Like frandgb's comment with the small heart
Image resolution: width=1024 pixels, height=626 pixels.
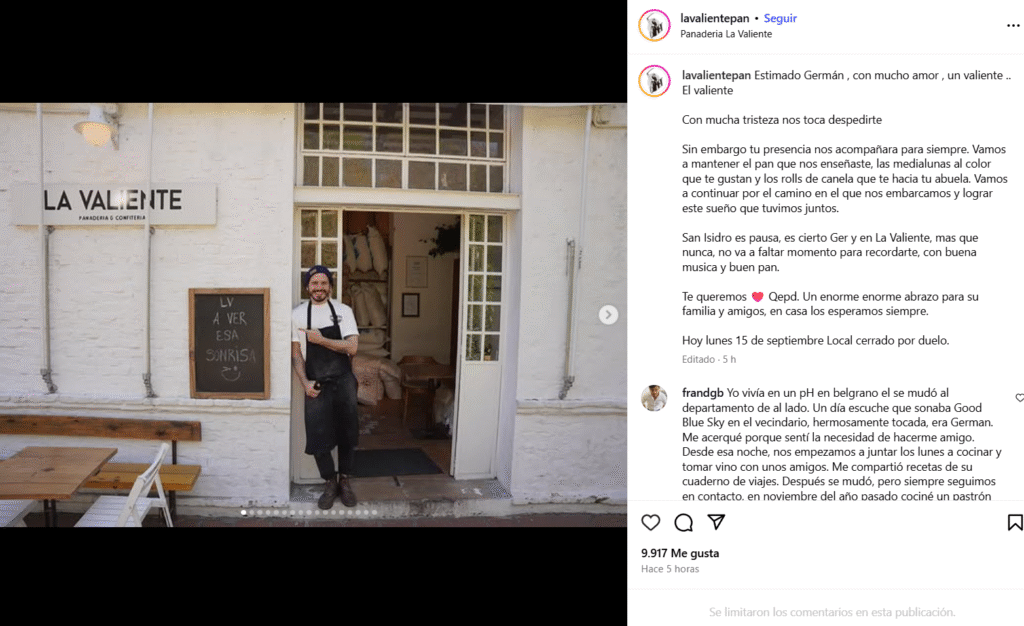[x=1019, y=398]
